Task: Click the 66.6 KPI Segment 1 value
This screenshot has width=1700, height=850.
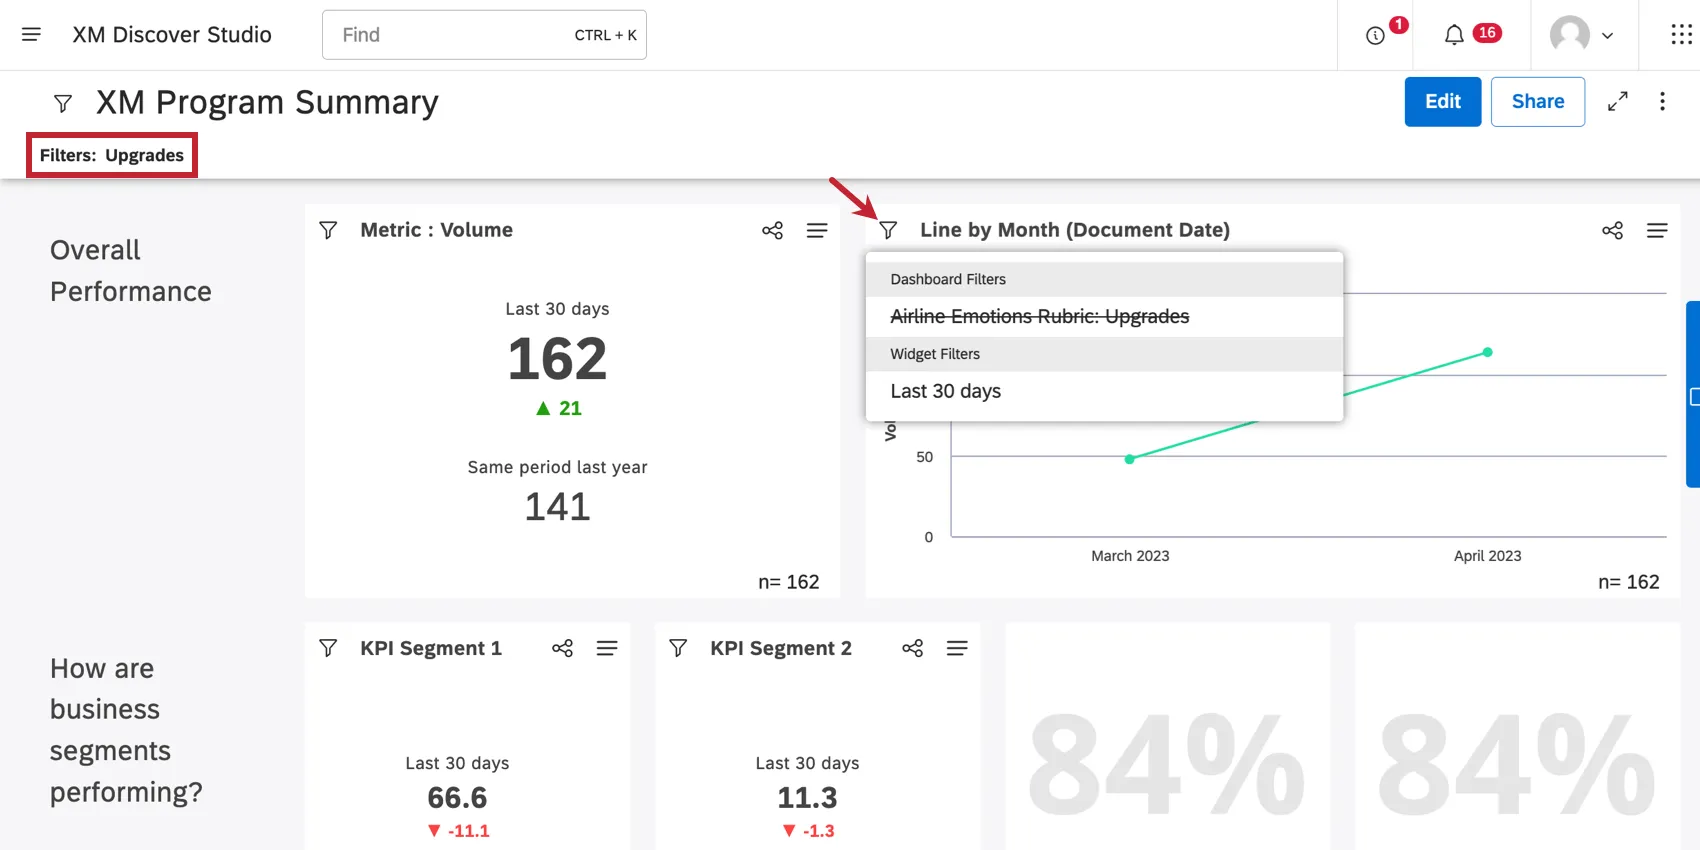Action: click(457, 798)
